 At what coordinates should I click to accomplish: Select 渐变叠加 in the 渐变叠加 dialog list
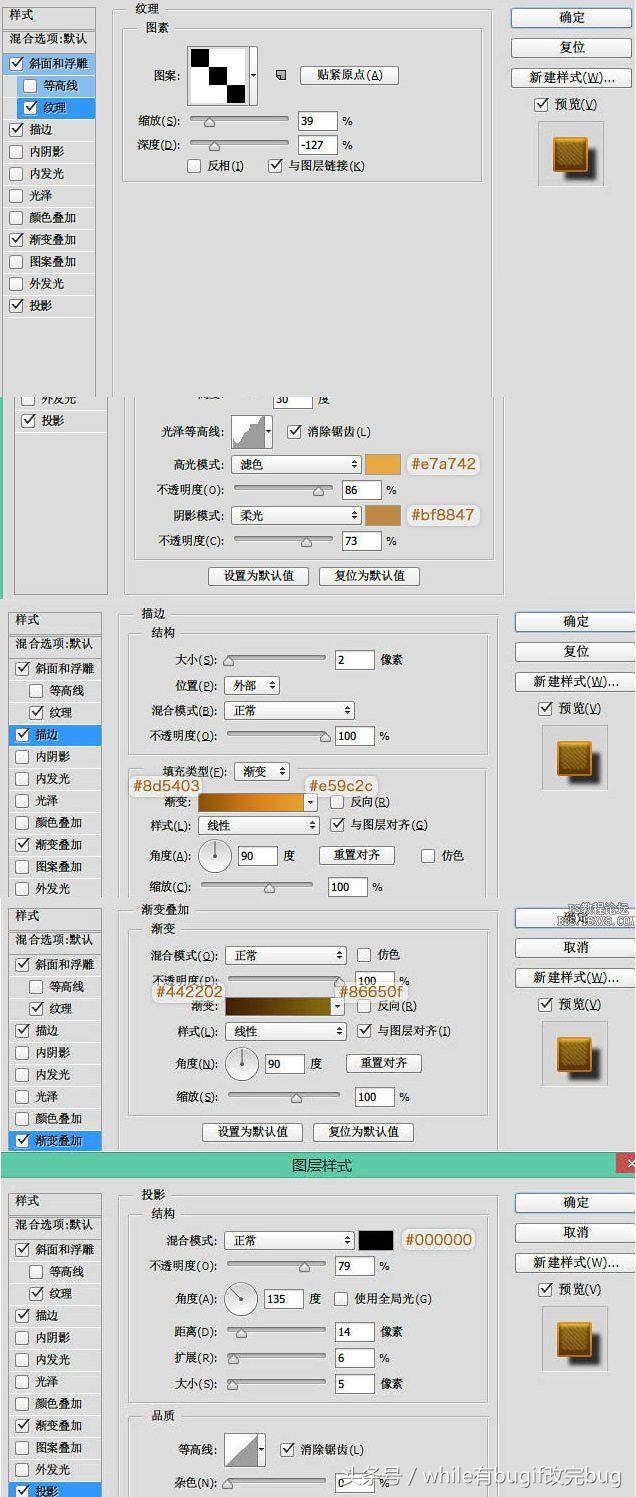[x=55, y=1140]
